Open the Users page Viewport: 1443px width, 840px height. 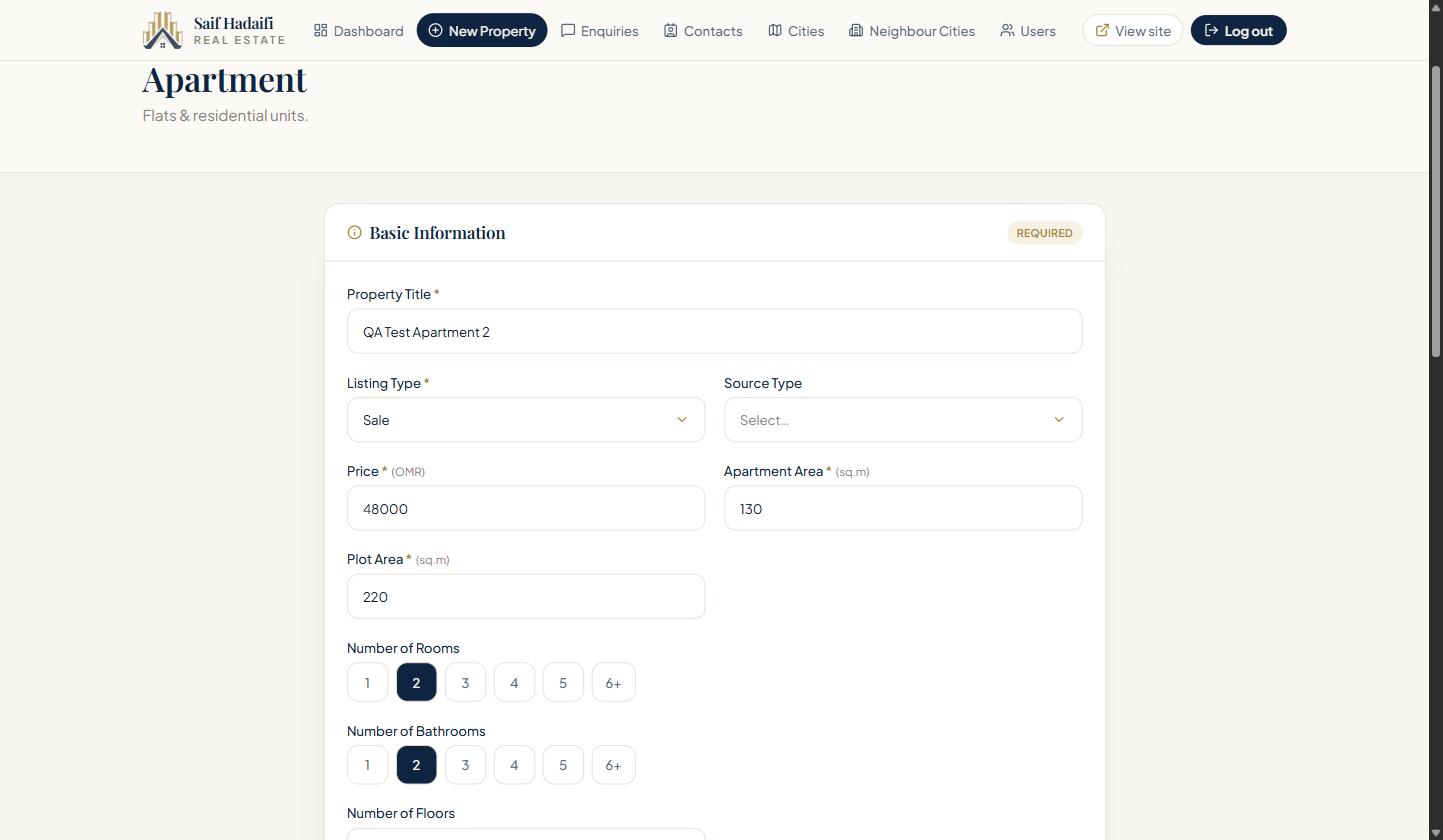point(1028,31)
